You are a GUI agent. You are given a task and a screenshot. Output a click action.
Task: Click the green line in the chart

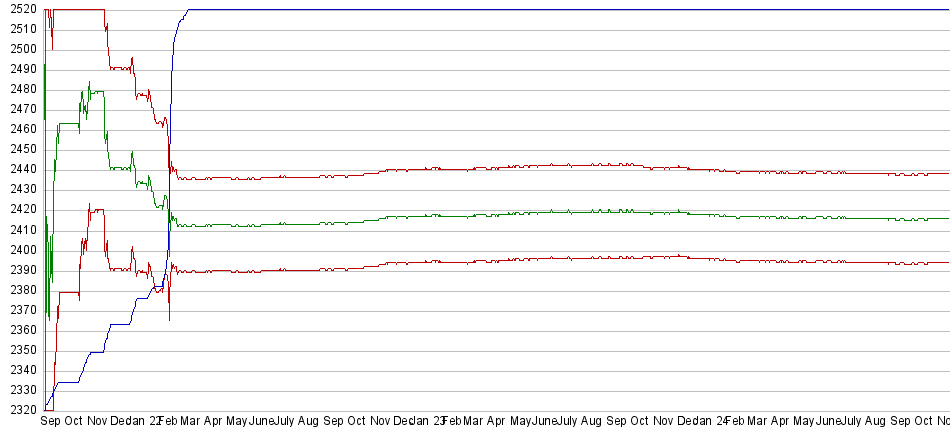(500, 214)
